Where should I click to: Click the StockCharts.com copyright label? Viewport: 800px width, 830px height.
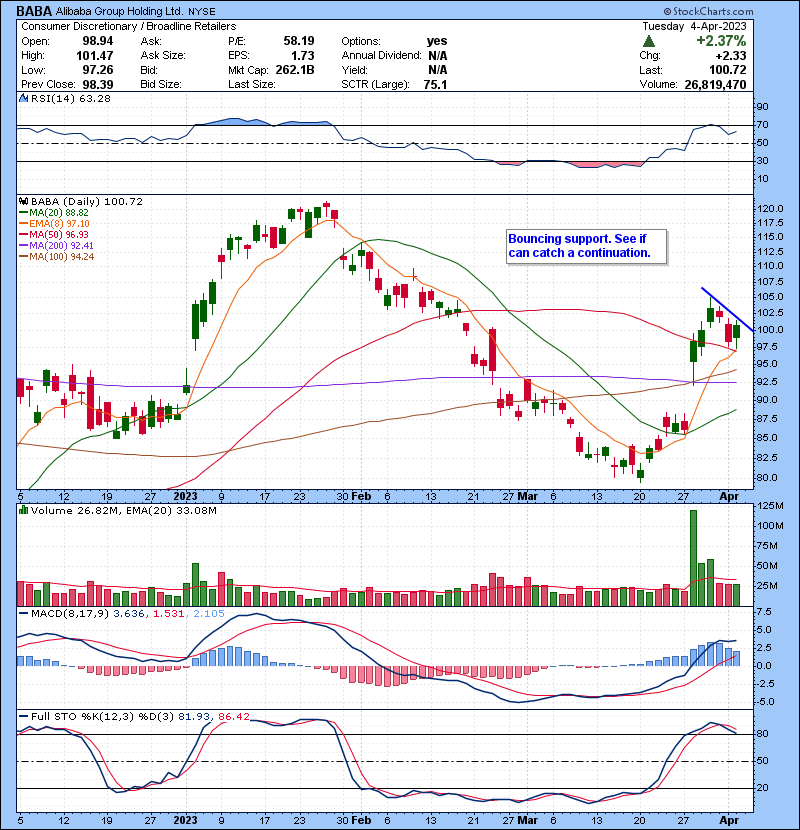708,11
